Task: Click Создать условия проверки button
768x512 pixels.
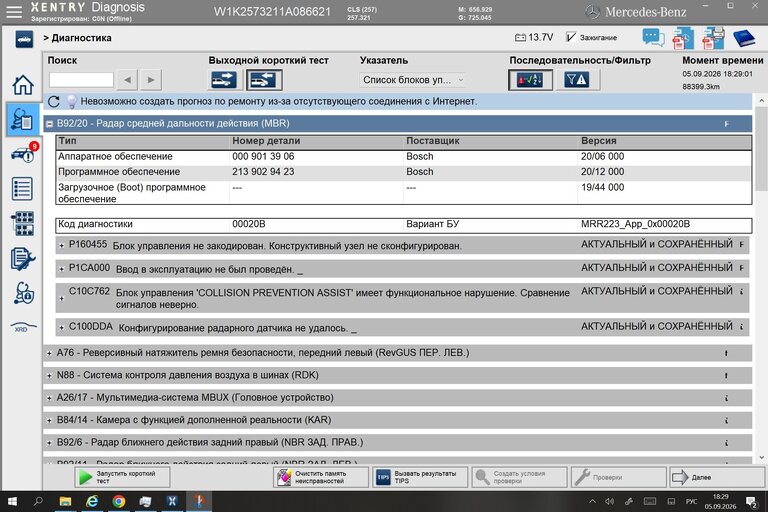Action: pyautogui.click(x=519, y=477)
